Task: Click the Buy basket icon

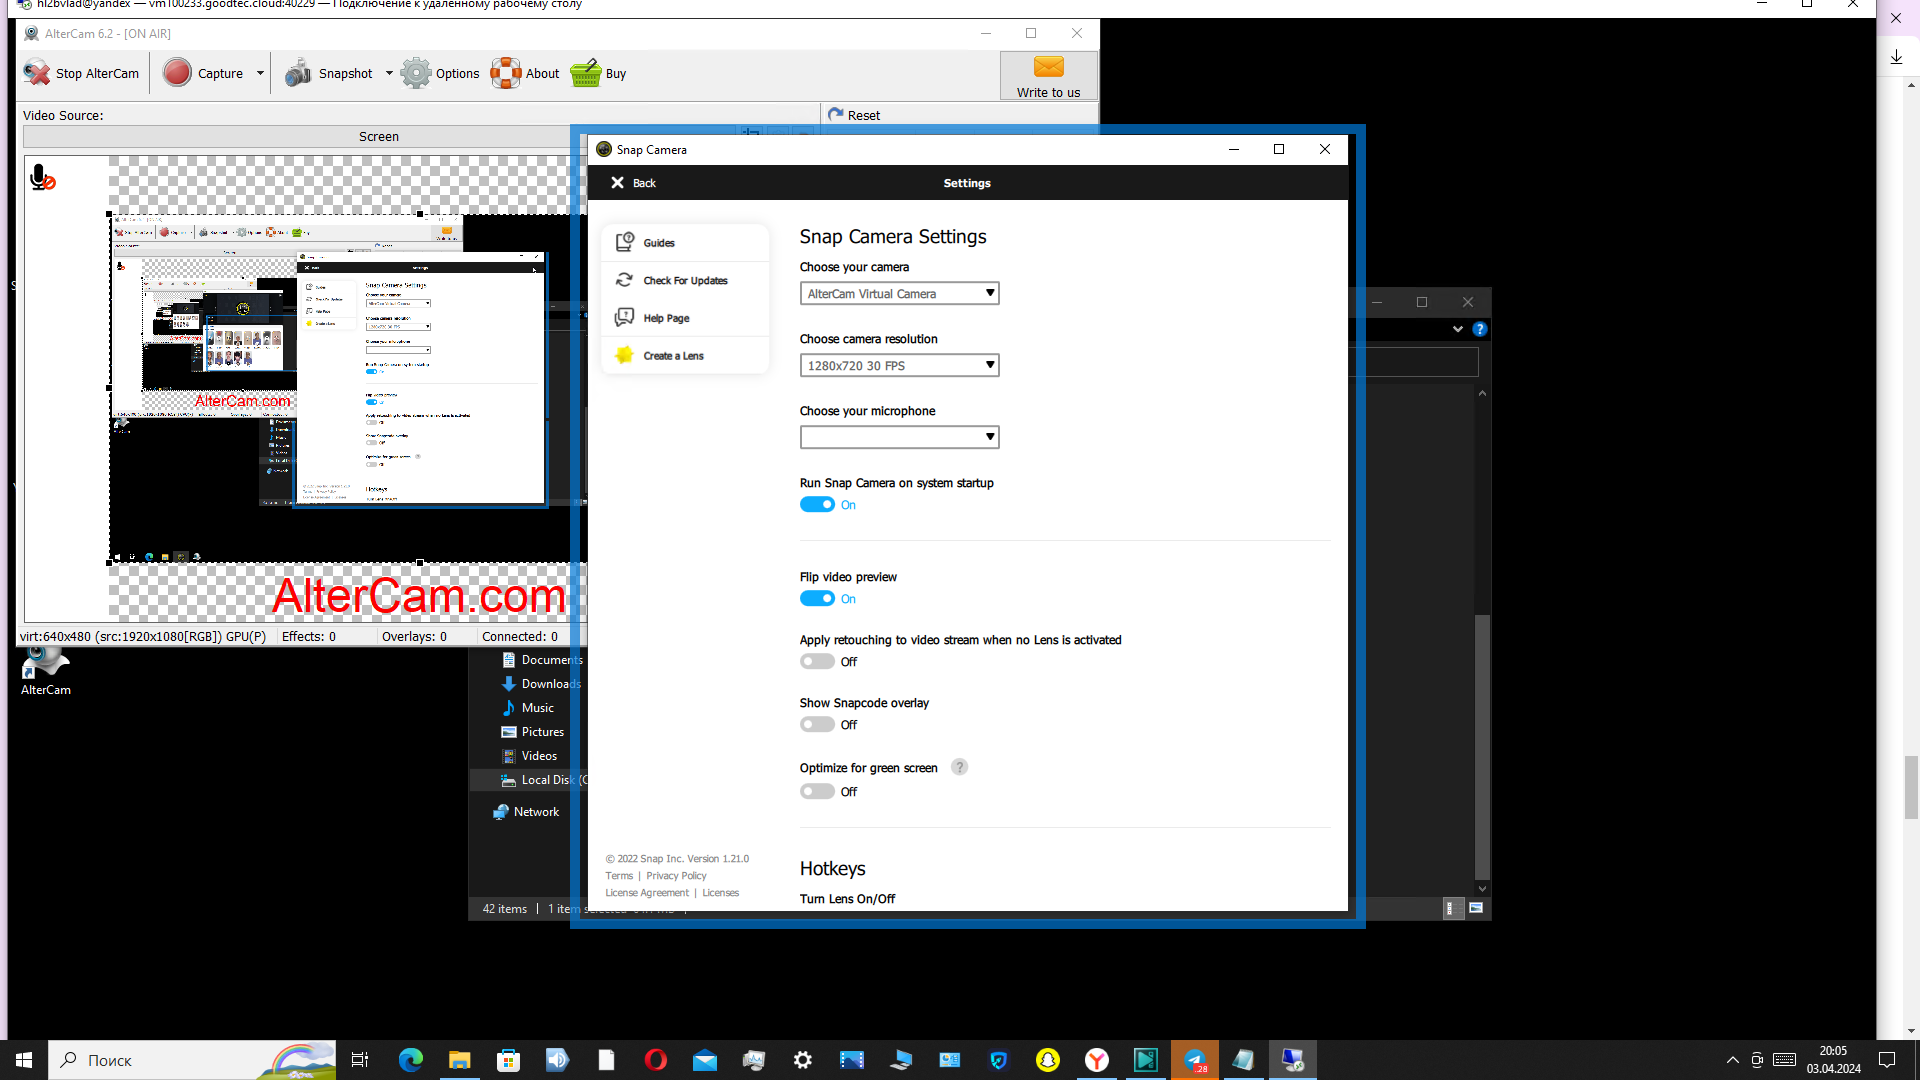Action: pos(586,73)
